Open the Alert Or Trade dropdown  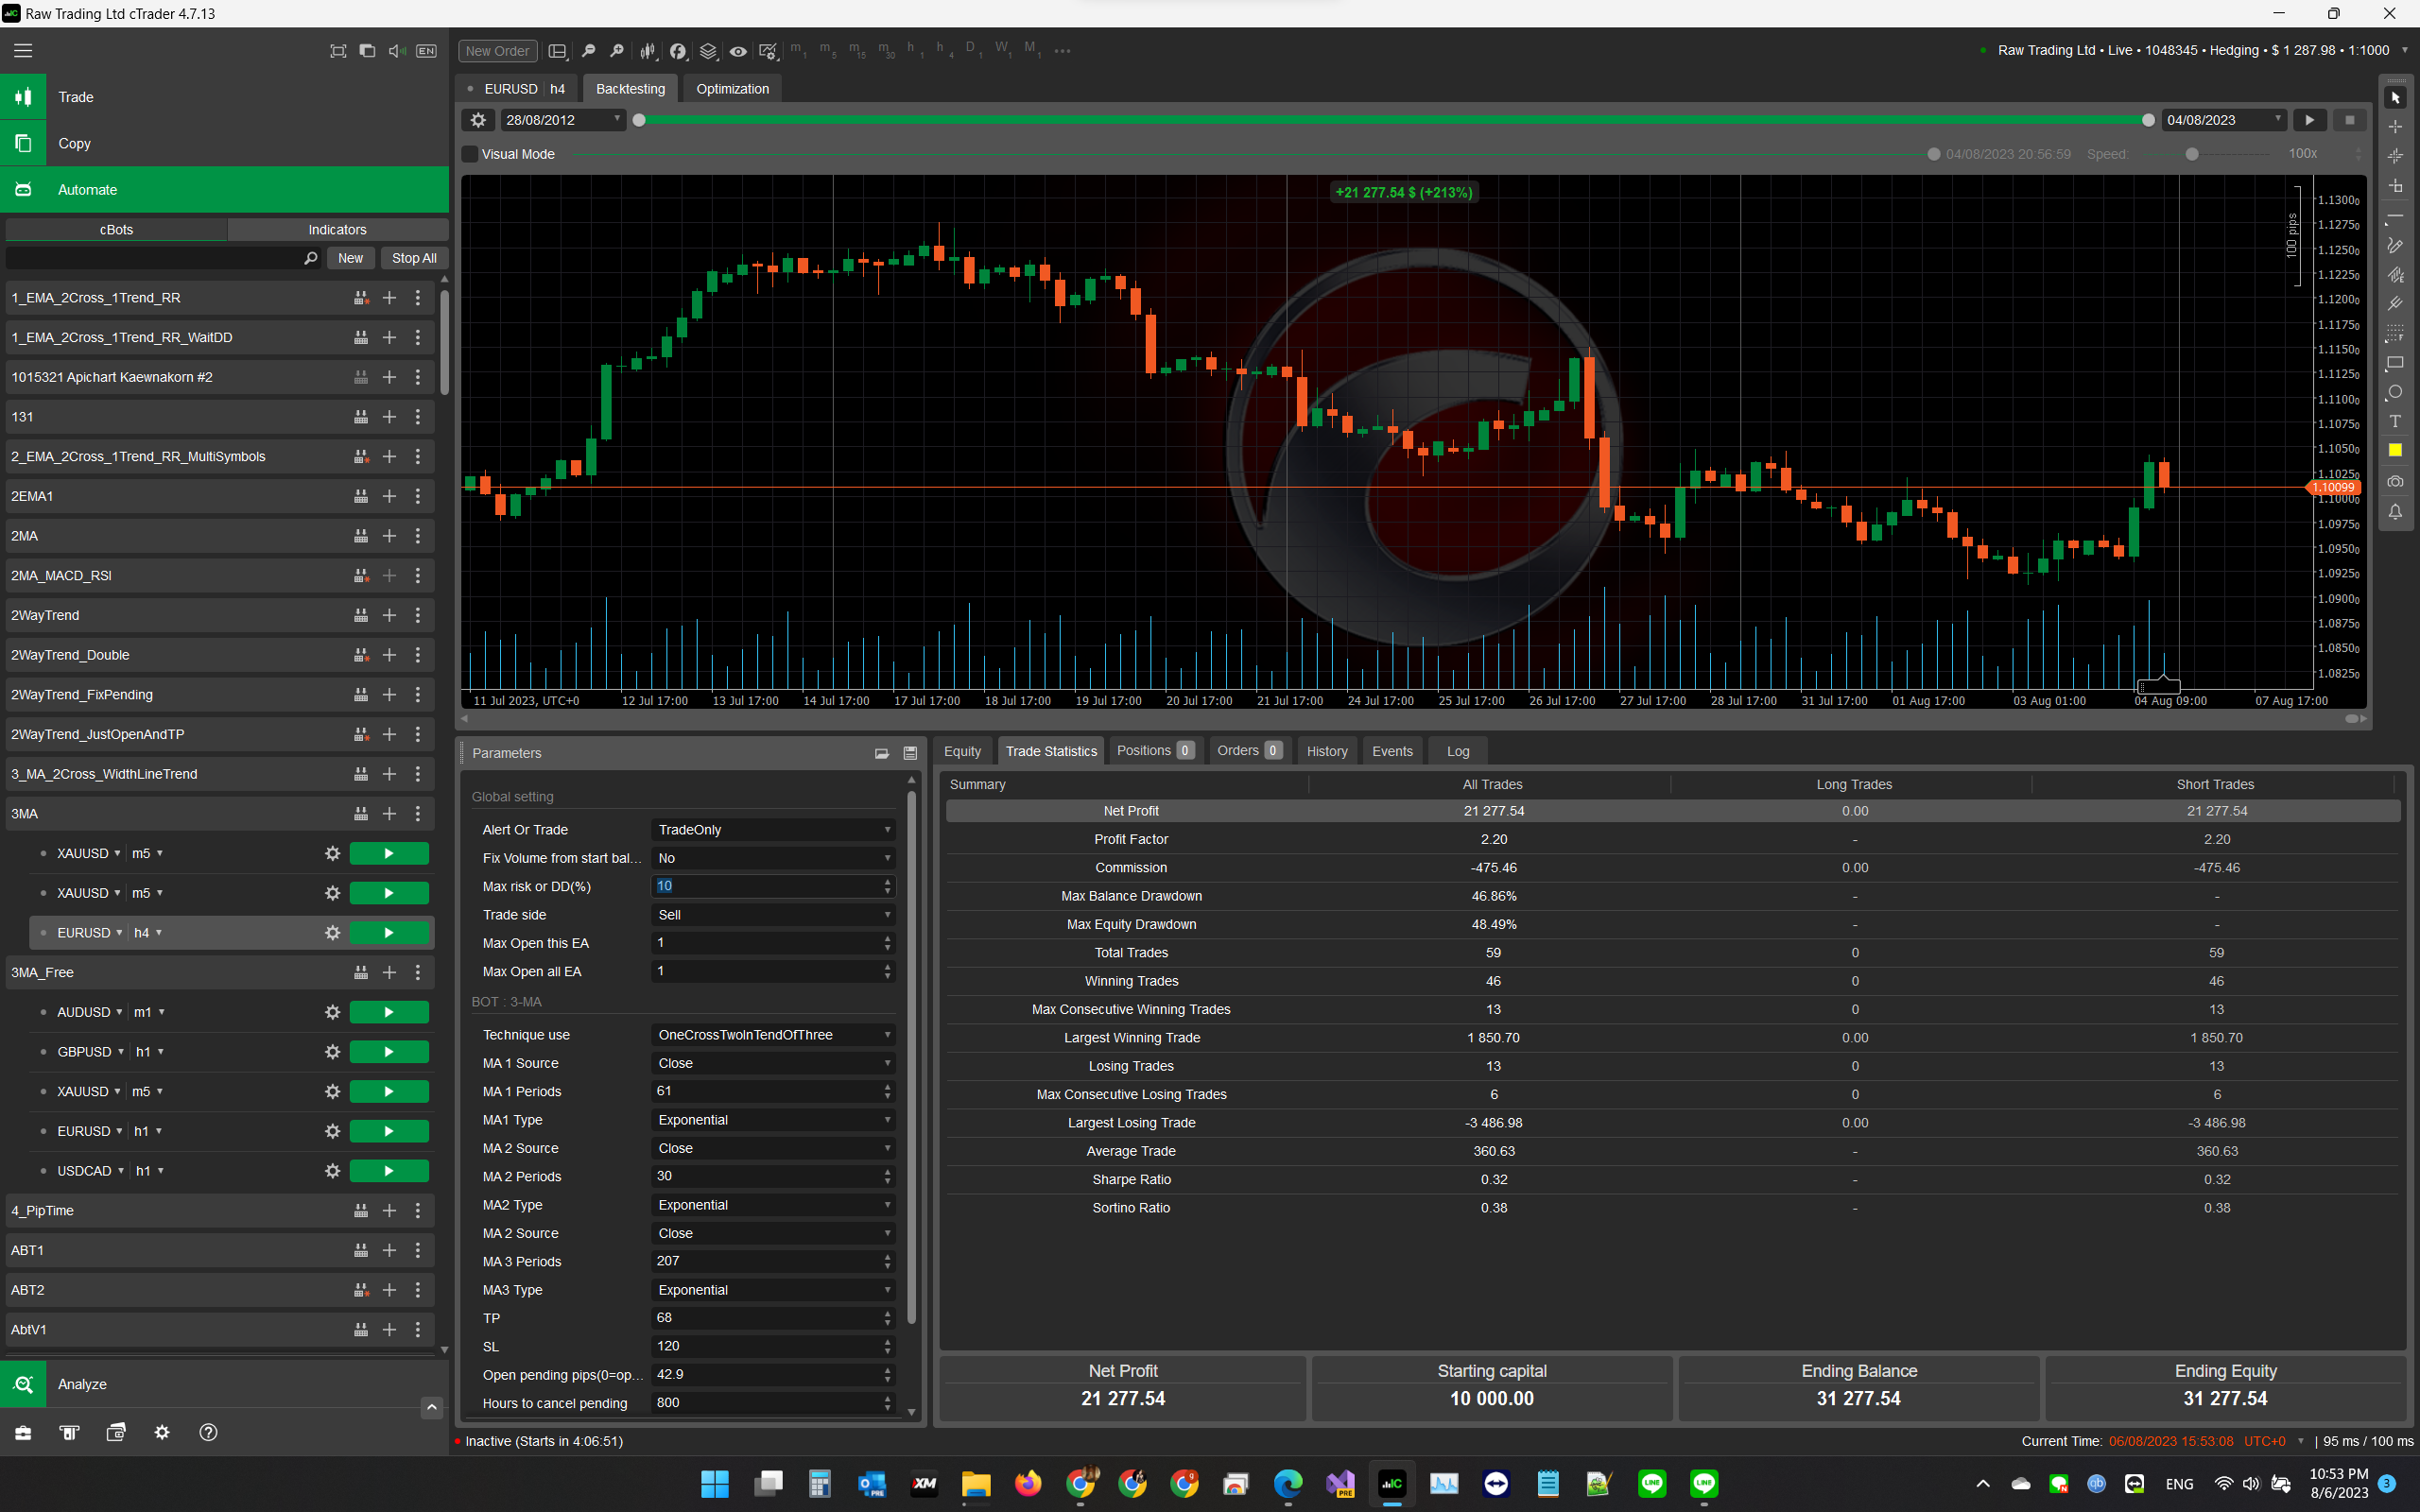point(773,830)
